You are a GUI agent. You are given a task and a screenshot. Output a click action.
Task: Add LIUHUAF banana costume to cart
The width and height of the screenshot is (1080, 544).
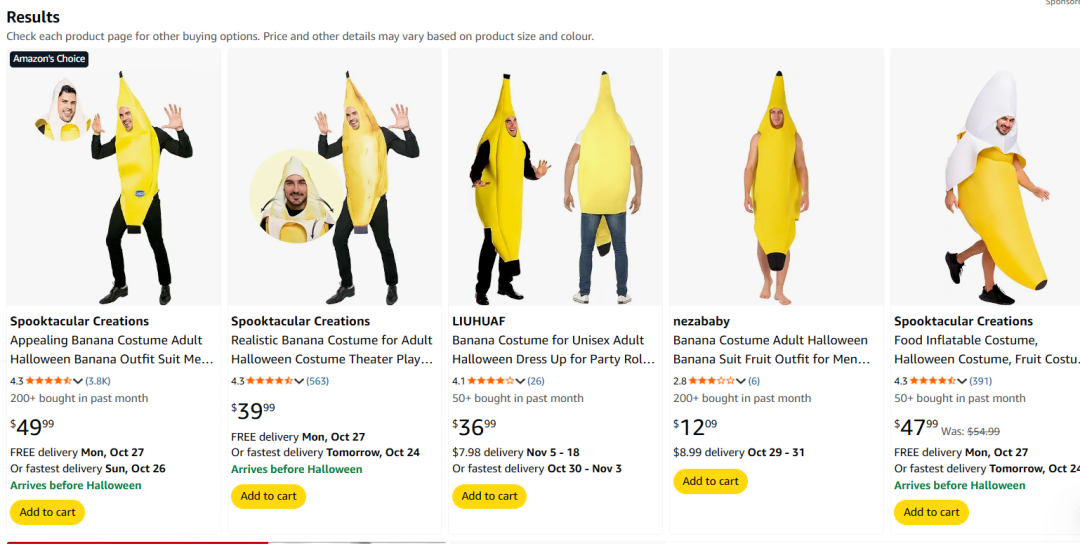[489, 496]
